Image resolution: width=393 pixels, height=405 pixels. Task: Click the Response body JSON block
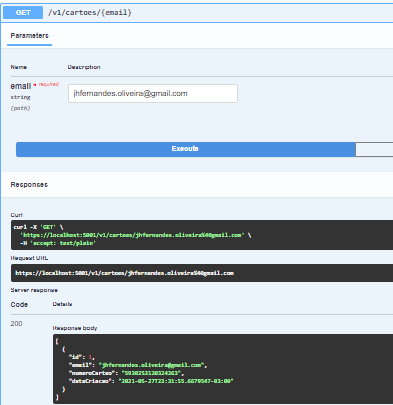[x=223, y=369]
